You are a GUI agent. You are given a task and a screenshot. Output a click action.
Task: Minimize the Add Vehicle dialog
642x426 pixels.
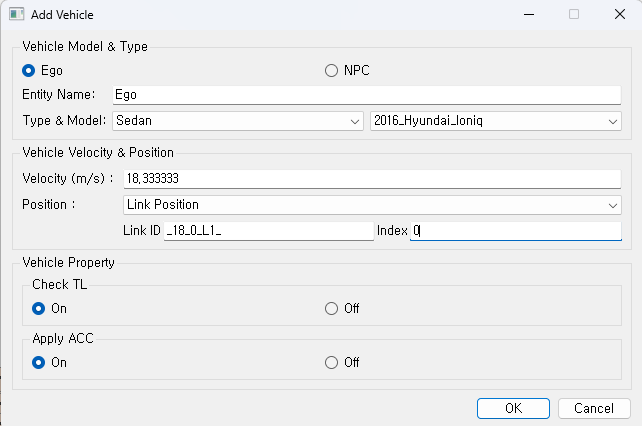pyautogui.click(x=528, y=15)
